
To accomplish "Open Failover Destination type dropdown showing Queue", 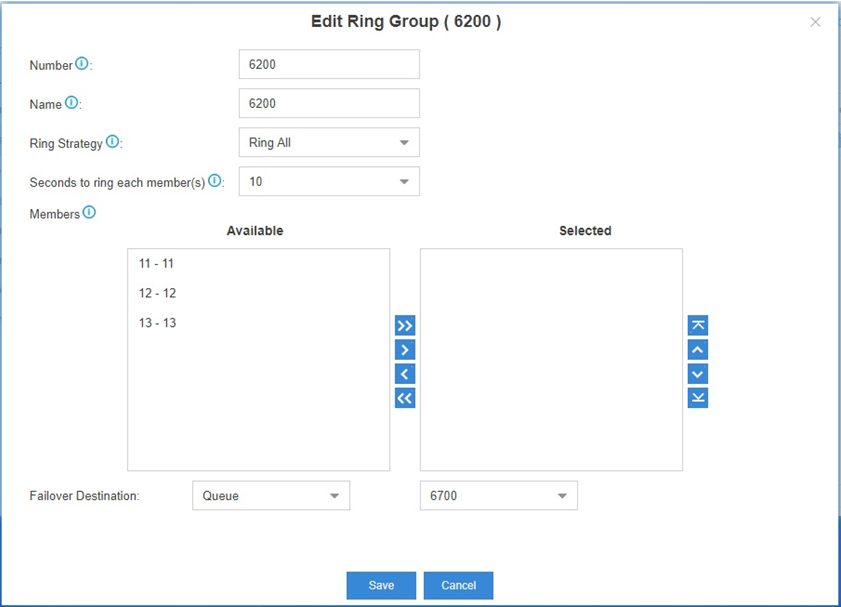I will point(271,495).
